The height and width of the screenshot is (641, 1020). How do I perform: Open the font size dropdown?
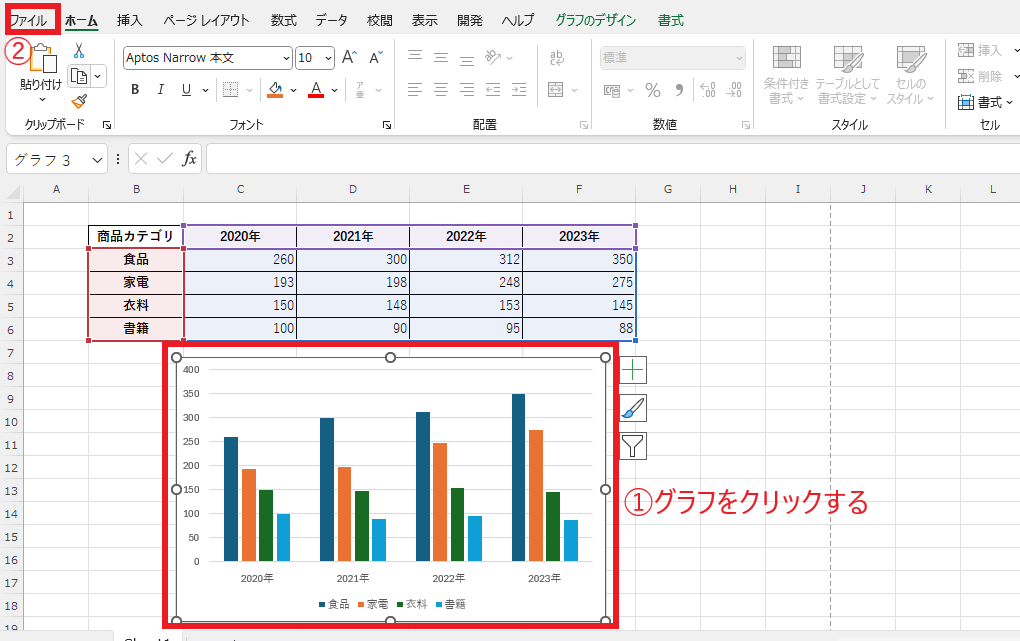coord(329,58)
